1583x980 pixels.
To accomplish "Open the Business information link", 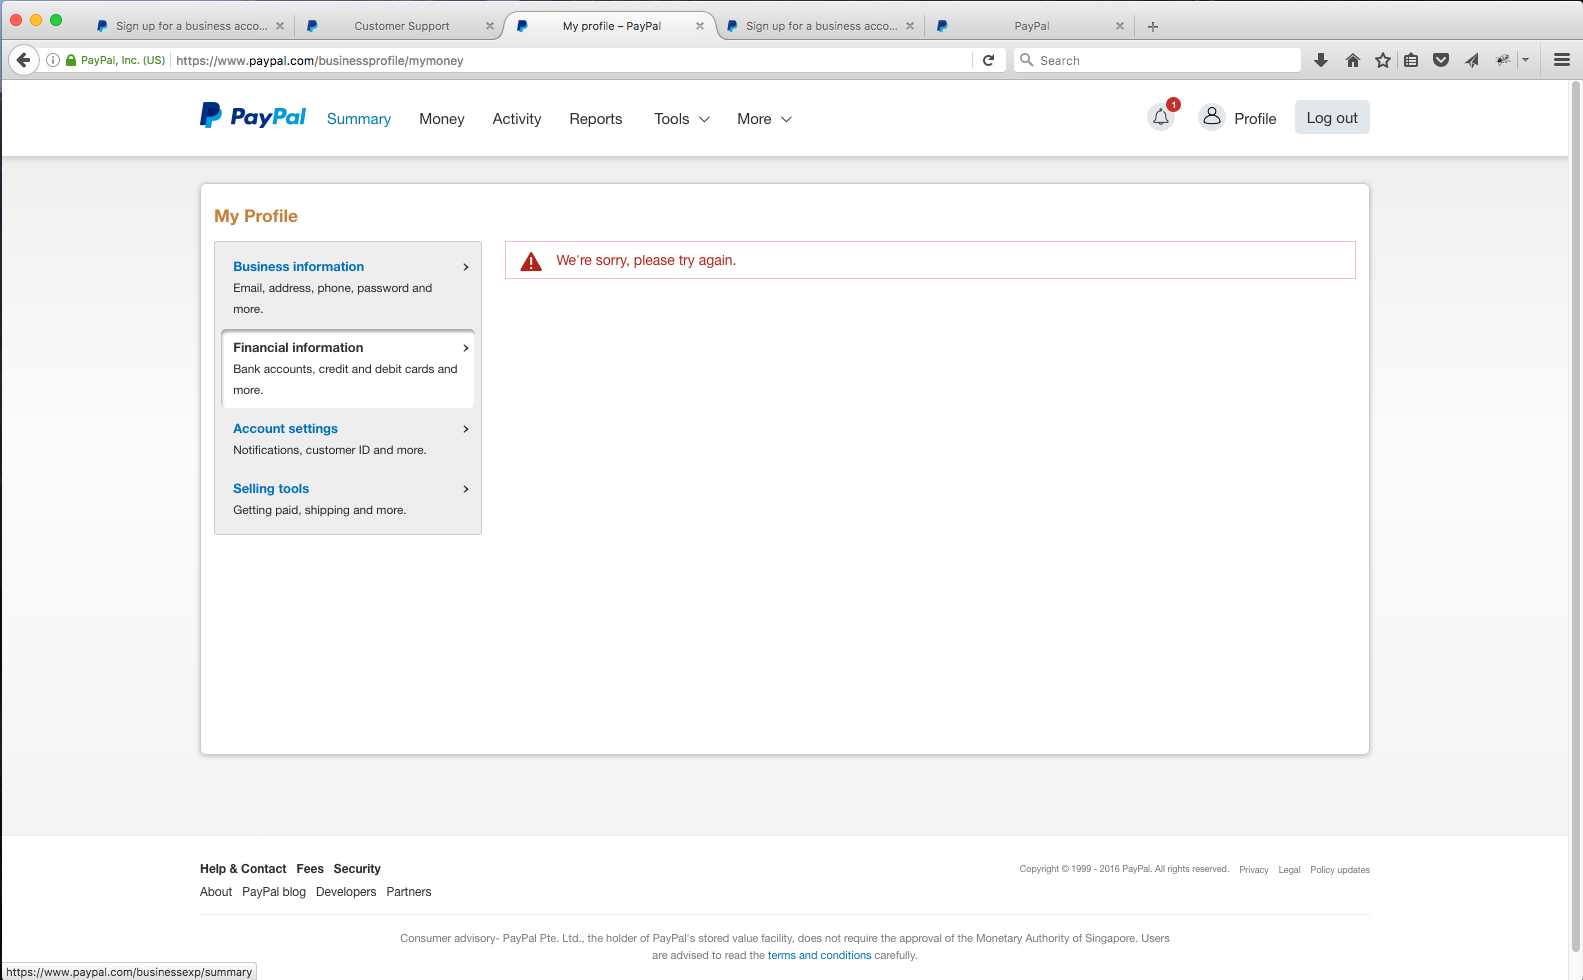I will [x=298, y=267].
